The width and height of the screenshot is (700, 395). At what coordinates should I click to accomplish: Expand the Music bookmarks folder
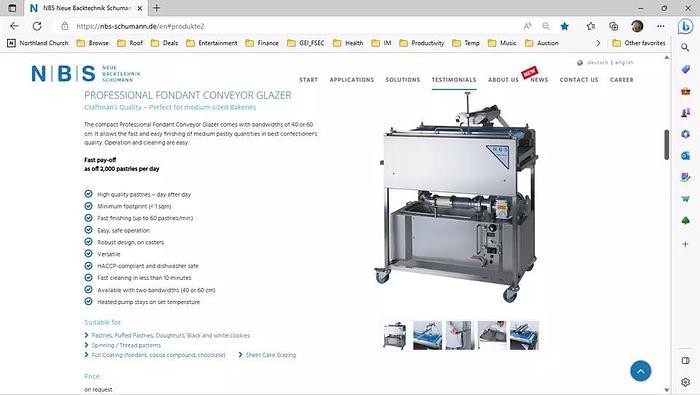(502, 43)
